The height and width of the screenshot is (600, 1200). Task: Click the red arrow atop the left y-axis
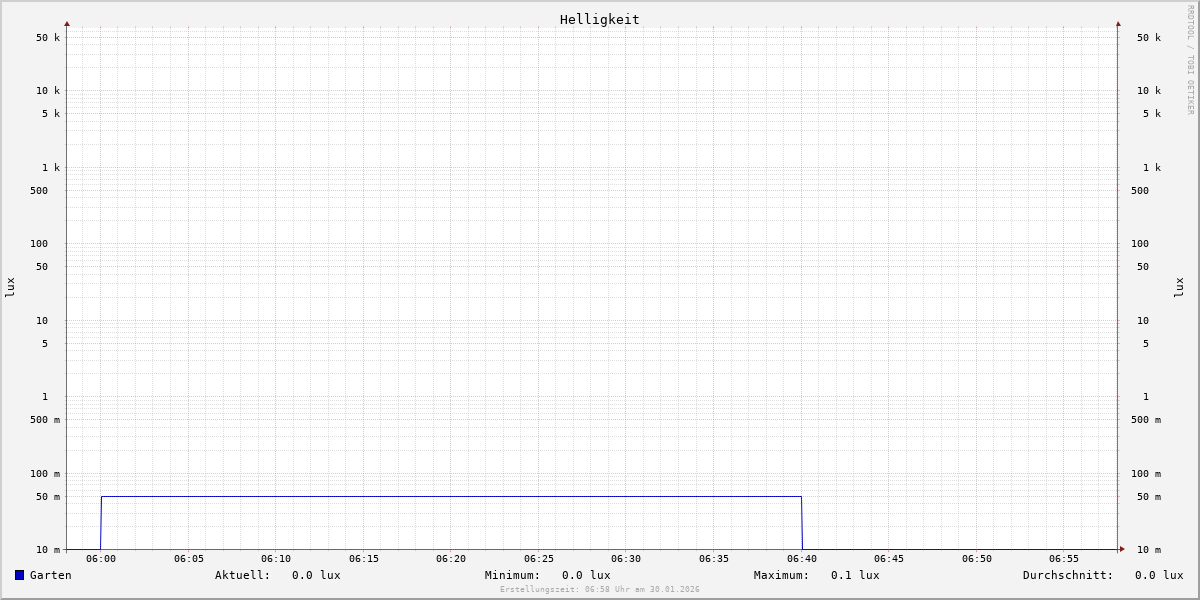(x=67, y=23)
